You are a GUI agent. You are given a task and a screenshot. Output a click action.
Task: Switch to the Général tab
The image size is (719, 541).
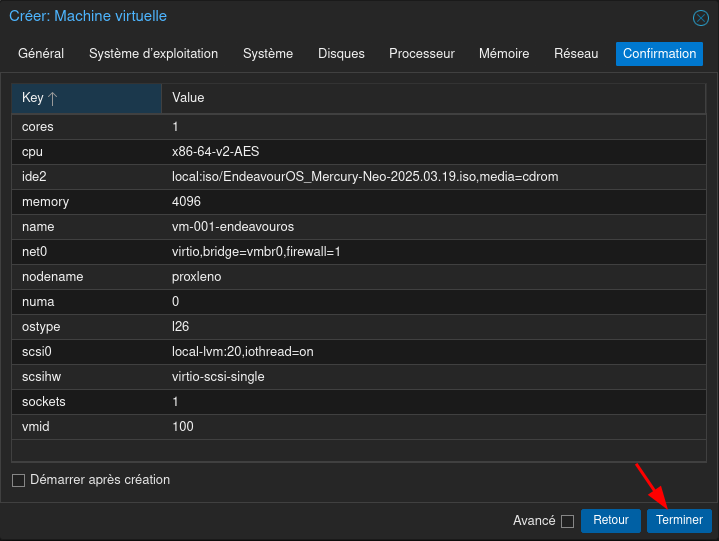click(41, 54)
